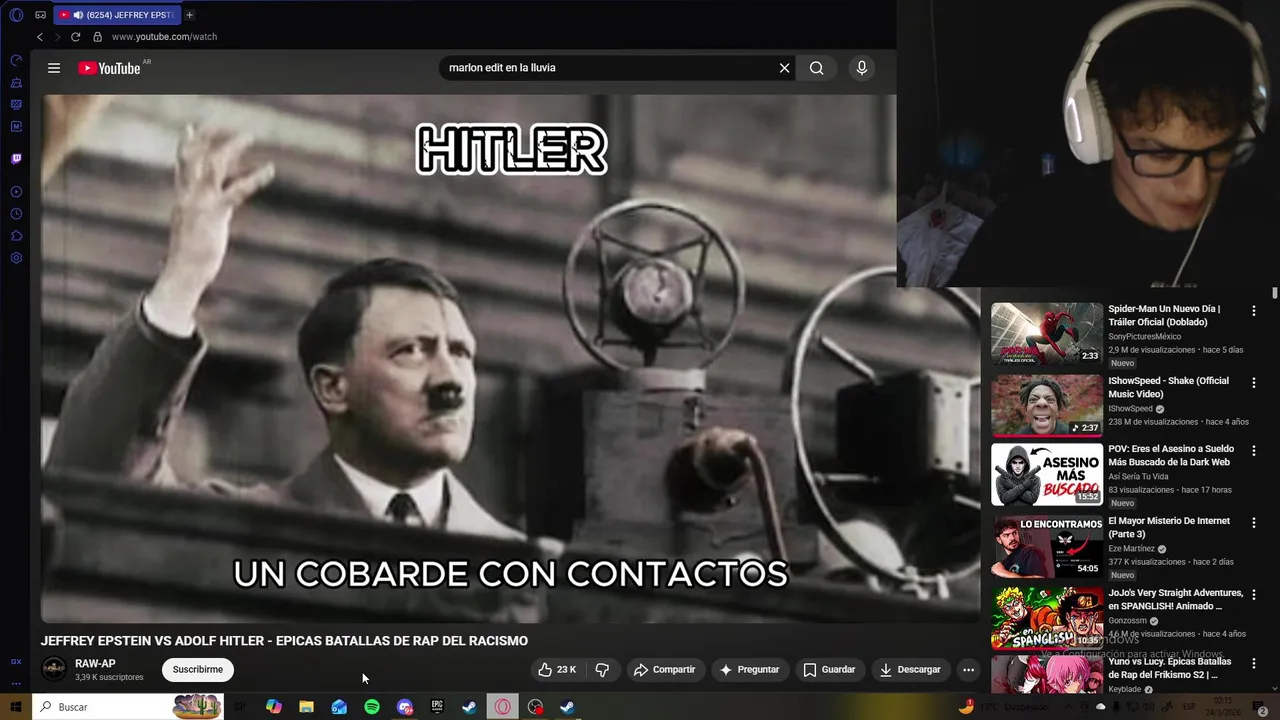Screen dimensions: 1280x720
Task: Open Twitch panel in sidebar
Action: [16, 158]
